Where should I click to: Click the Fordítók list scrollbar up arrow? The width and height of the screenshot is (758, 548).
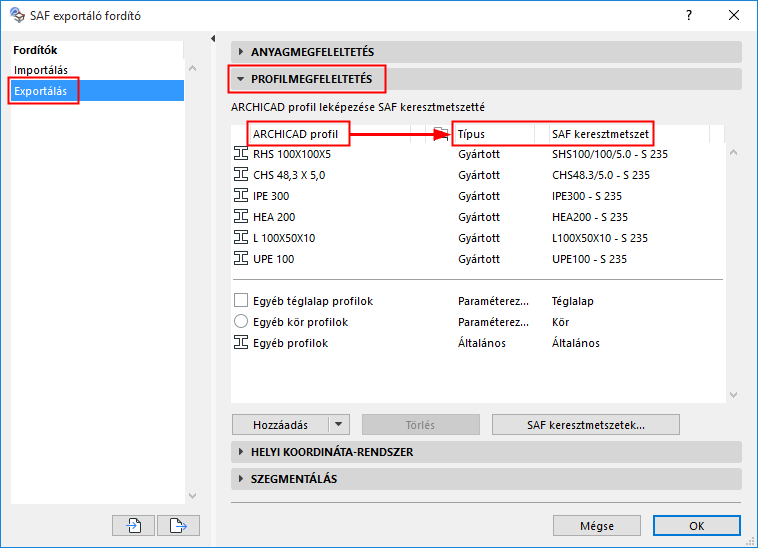click(192, 69)
